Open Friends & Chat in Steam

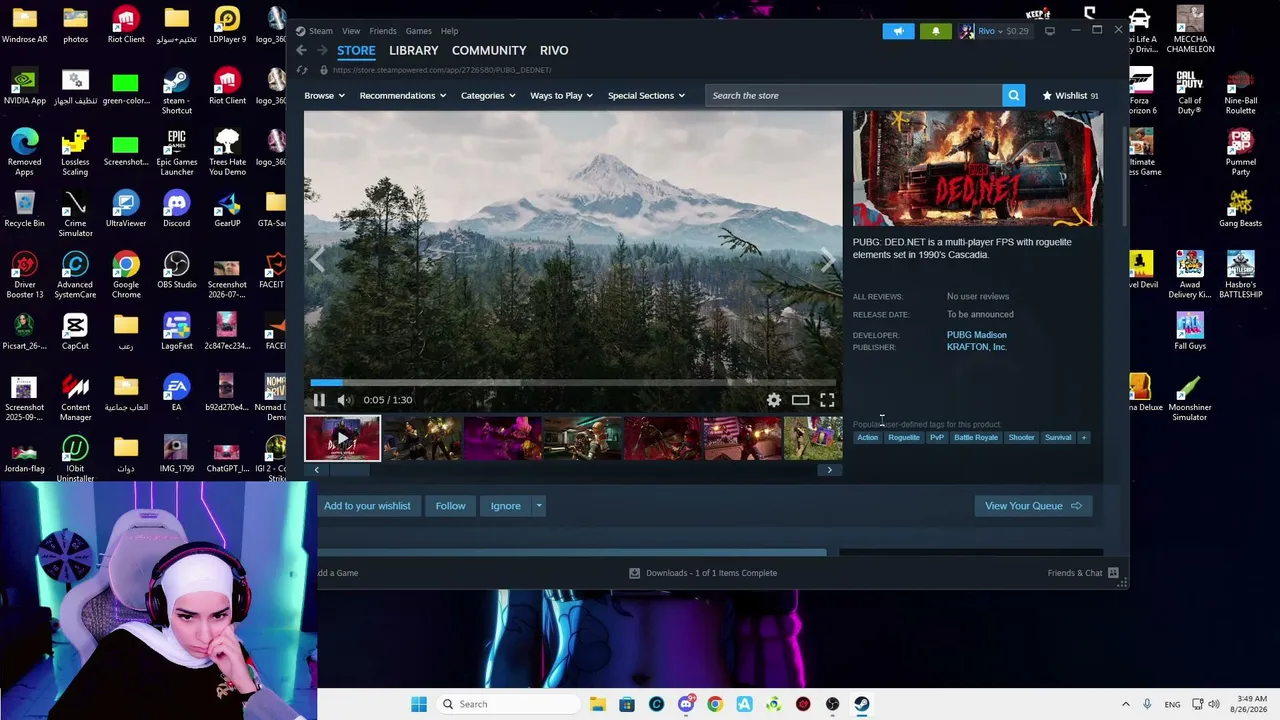click(x=1083, y=573)
